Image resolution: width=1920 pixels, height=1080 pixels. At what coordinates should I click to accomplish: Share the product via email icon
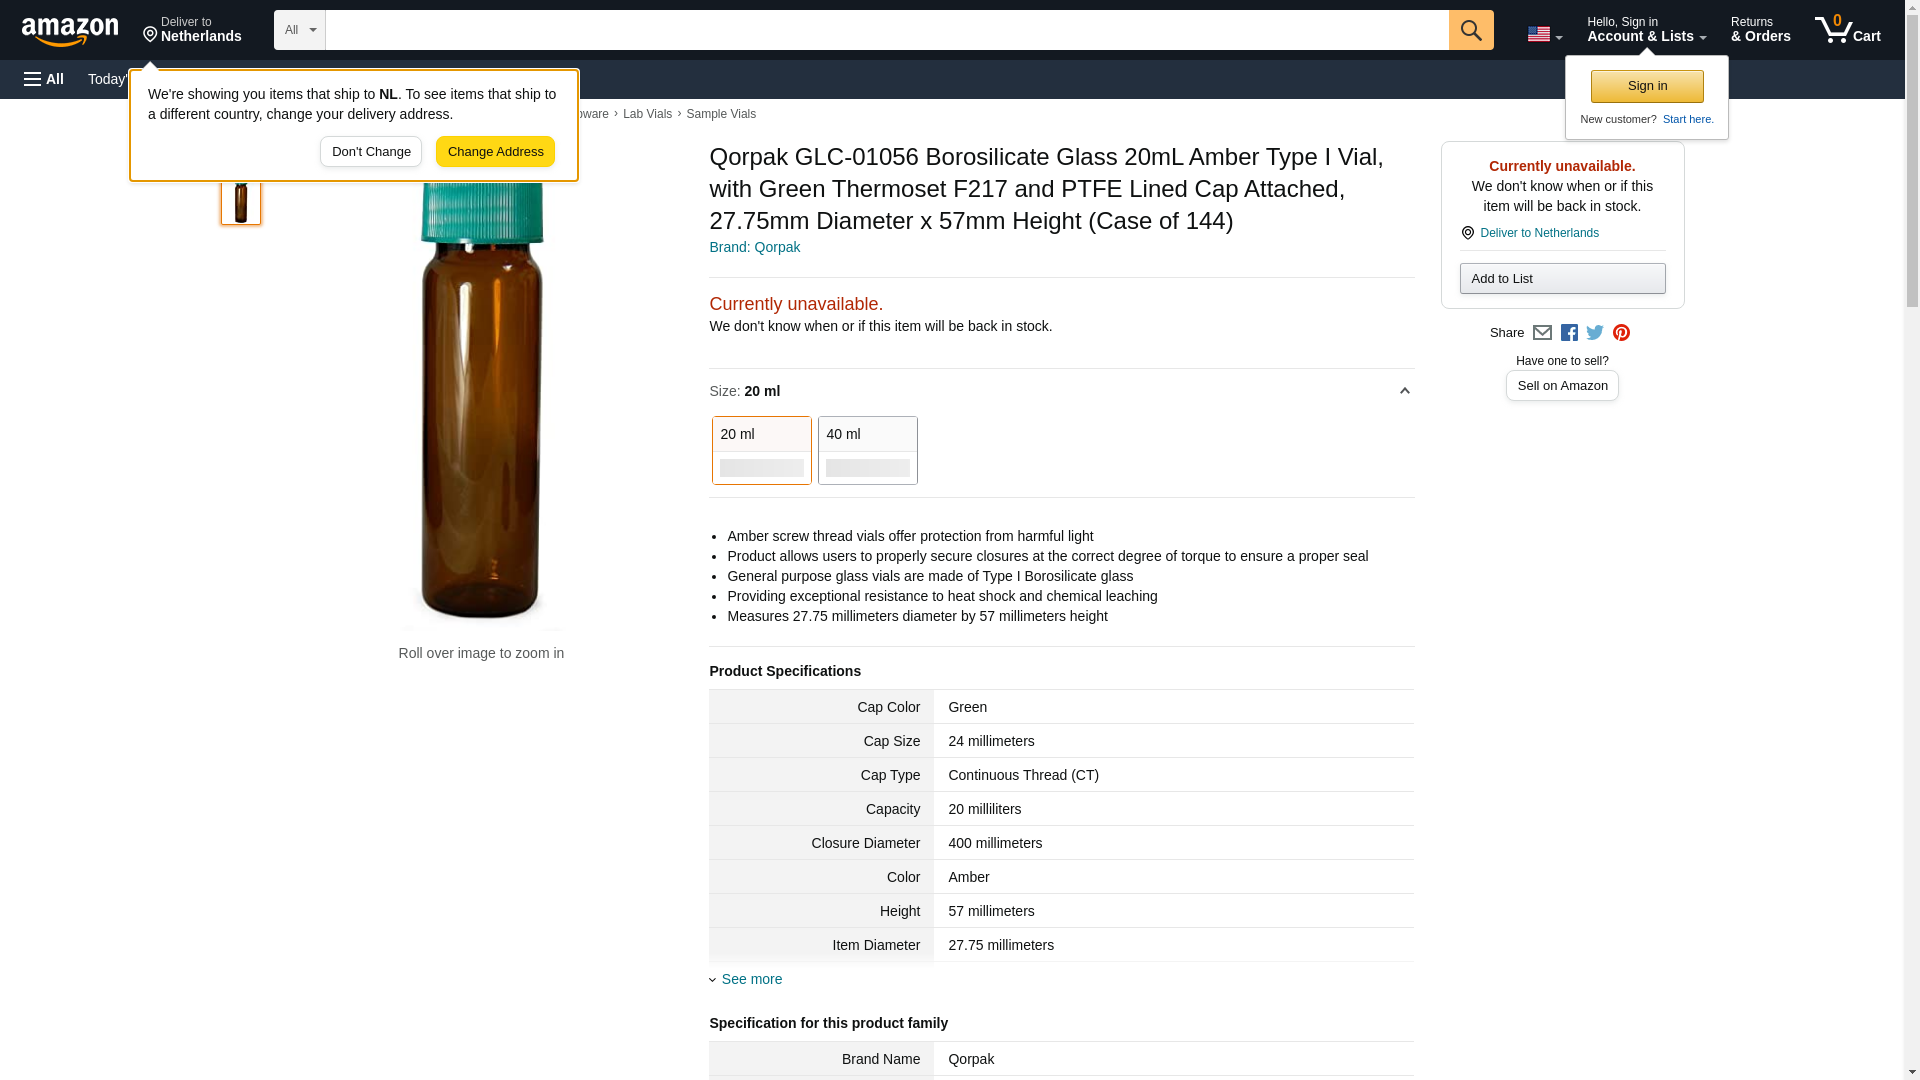click(x=1542, y=333)
